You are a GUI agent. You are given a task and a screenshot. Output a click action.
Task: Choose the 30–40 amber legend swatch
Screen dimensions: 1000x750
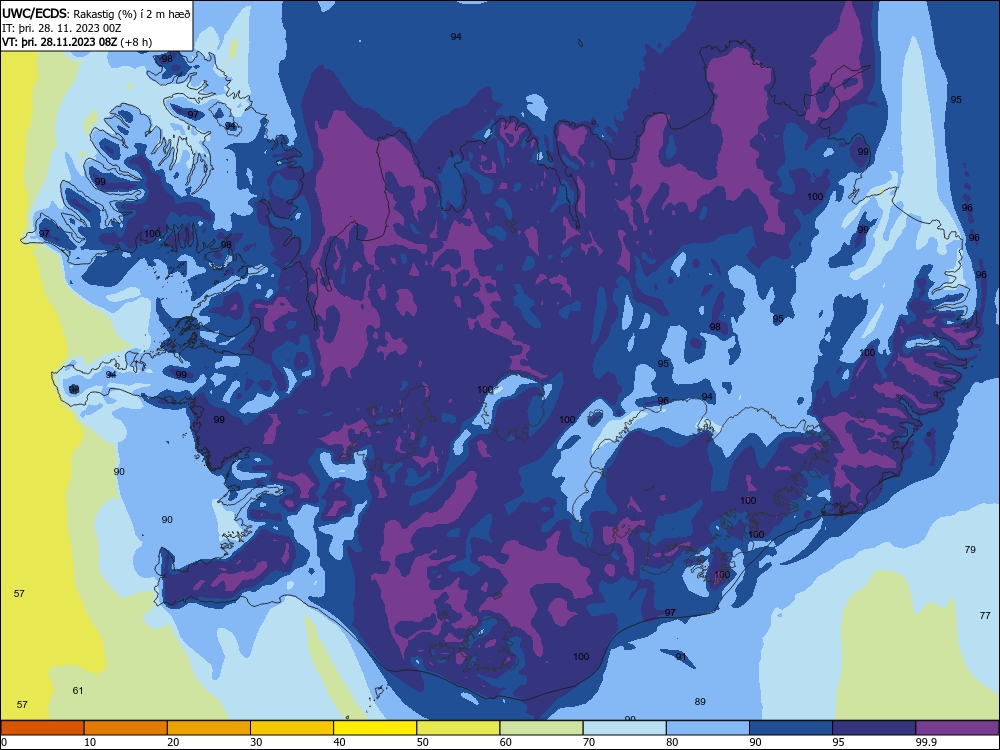[x=292, y=728]
